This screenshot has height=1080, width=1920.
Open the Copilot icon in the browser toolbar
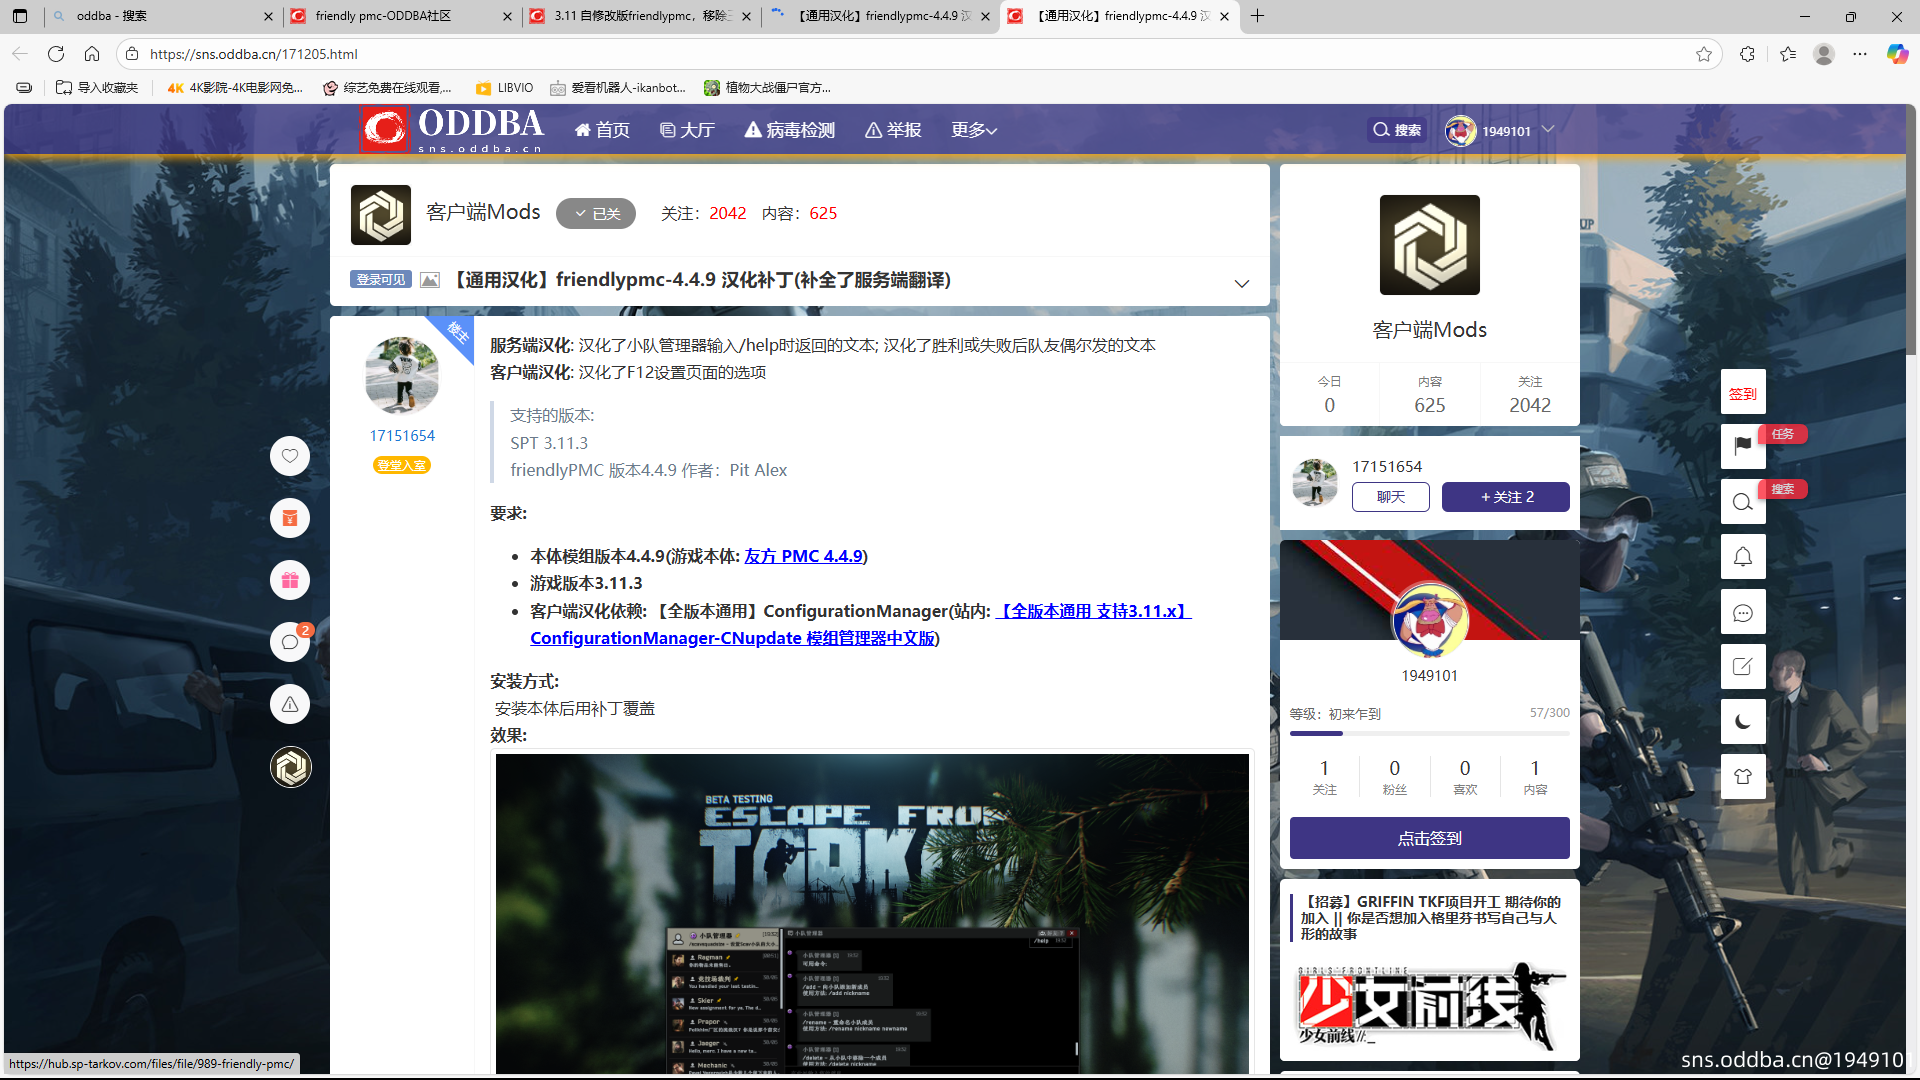click(1897, 54)
